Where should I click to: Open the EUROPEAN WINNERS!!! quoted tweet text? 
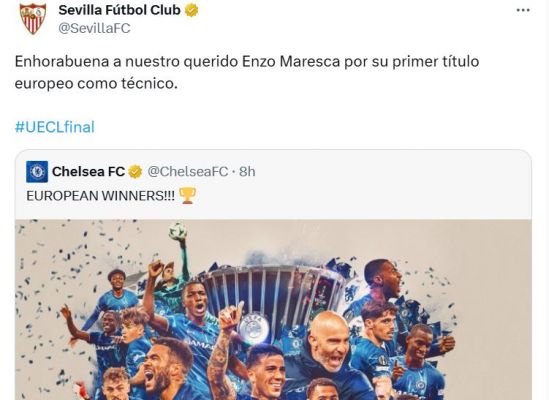[x=100, y=196]
